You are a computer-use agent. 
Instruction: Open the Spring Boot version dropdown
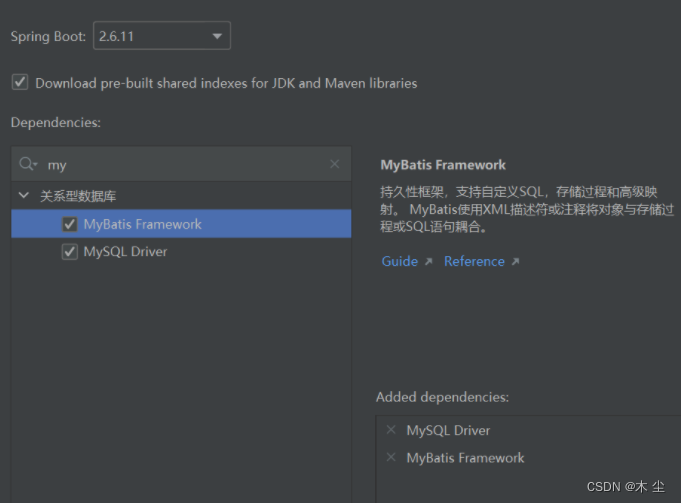click(162, 36)
